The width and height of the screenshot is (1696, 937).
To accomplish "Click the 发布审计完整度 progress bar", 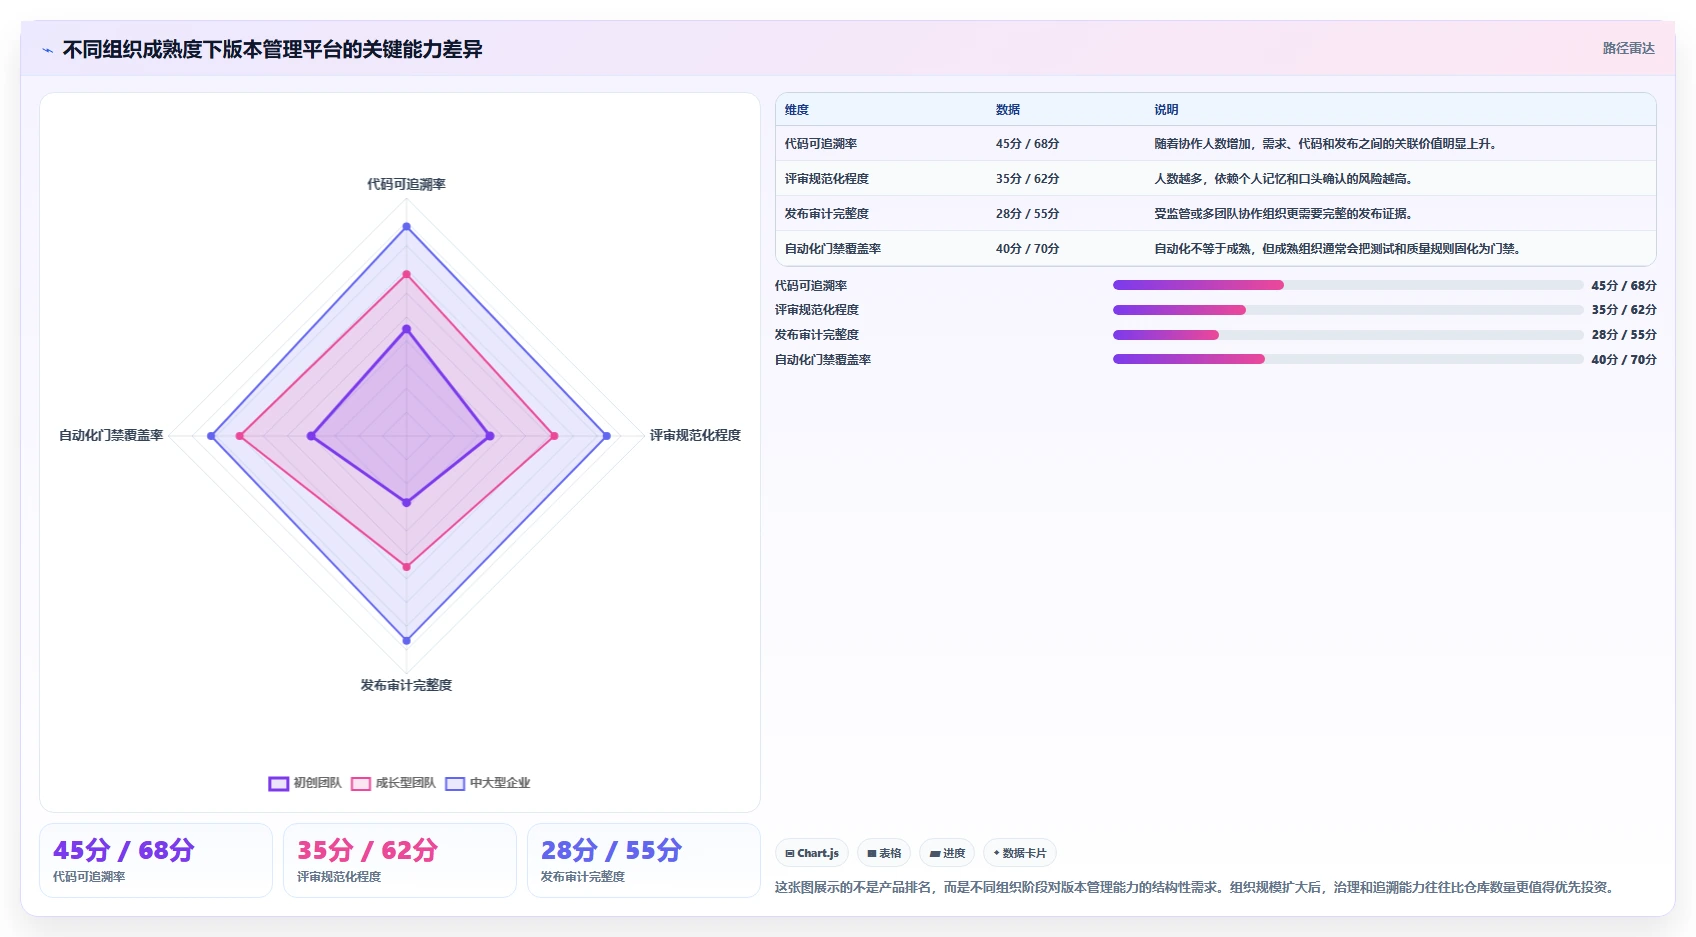I will 1348,335.
